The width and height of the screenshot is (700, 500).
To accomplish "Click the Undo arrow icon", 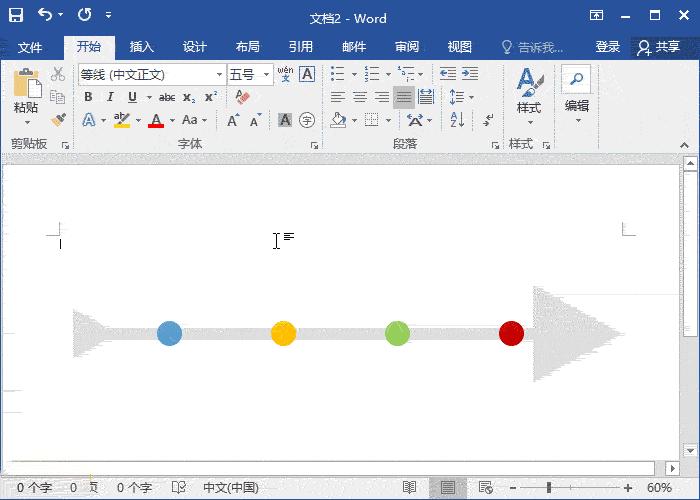I will (x=45, y=15).
